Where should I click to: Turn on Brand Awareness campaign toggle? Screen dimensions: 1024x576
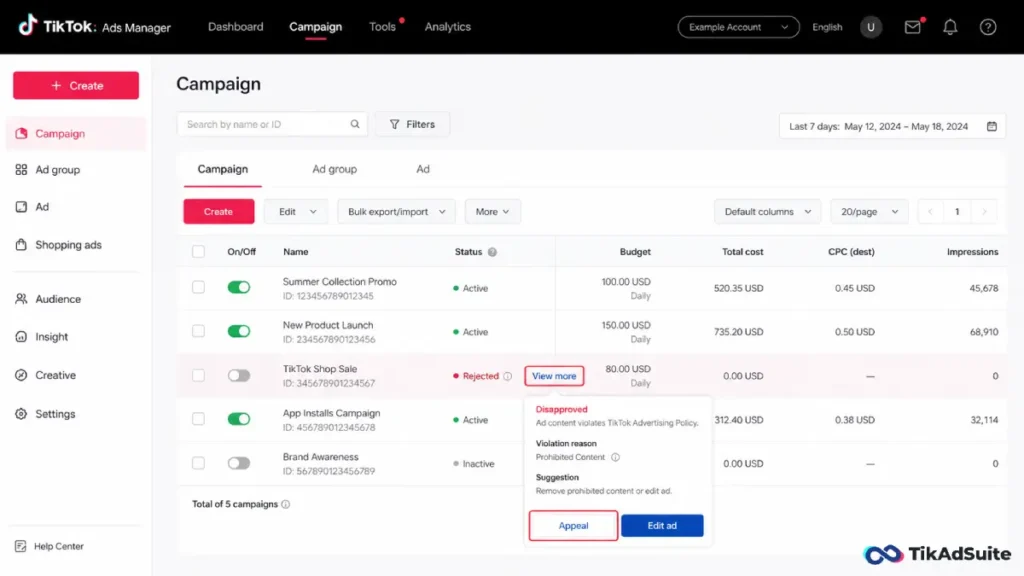239,463
